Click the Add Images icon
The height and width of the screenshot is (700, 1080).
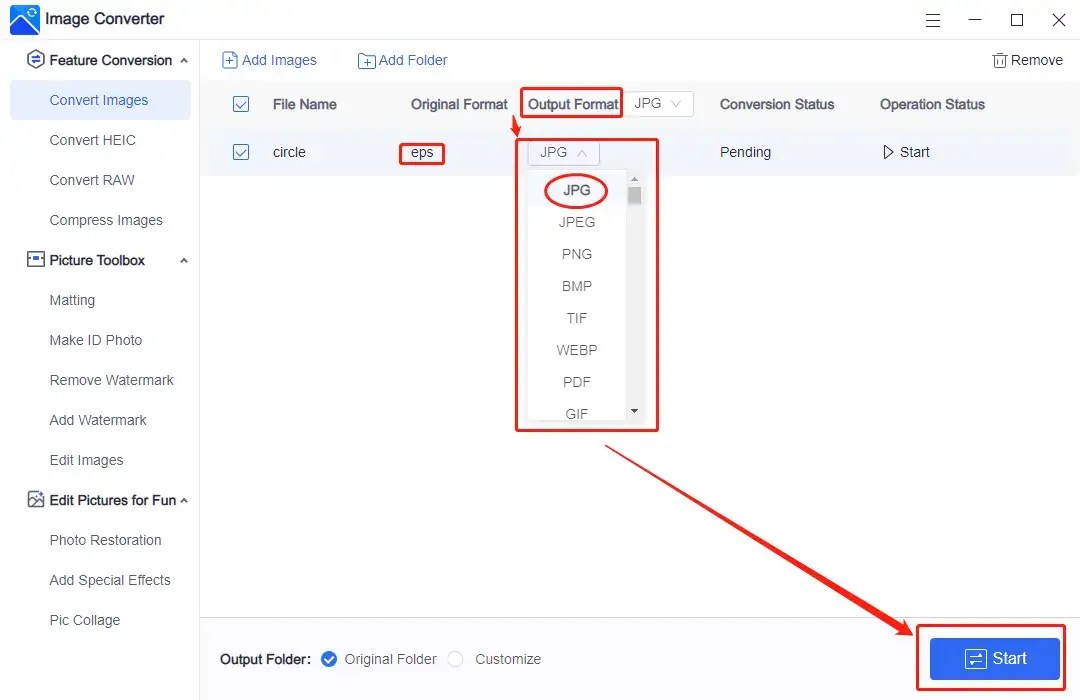click(229, 60)
